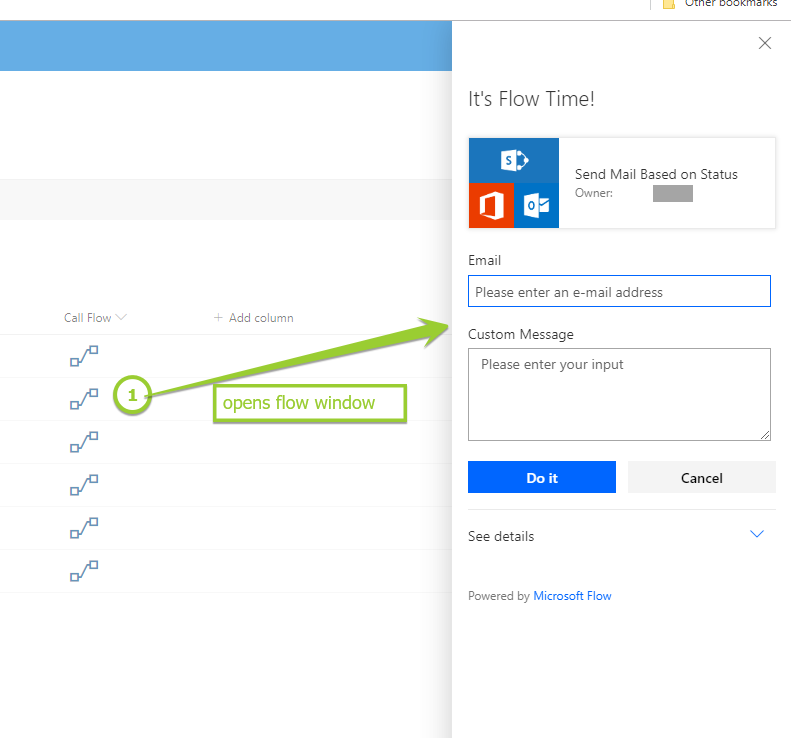Click the Outlook icon in flow card
The height and width of the screenshot is (738, 791).
click(x=536, y=205)
